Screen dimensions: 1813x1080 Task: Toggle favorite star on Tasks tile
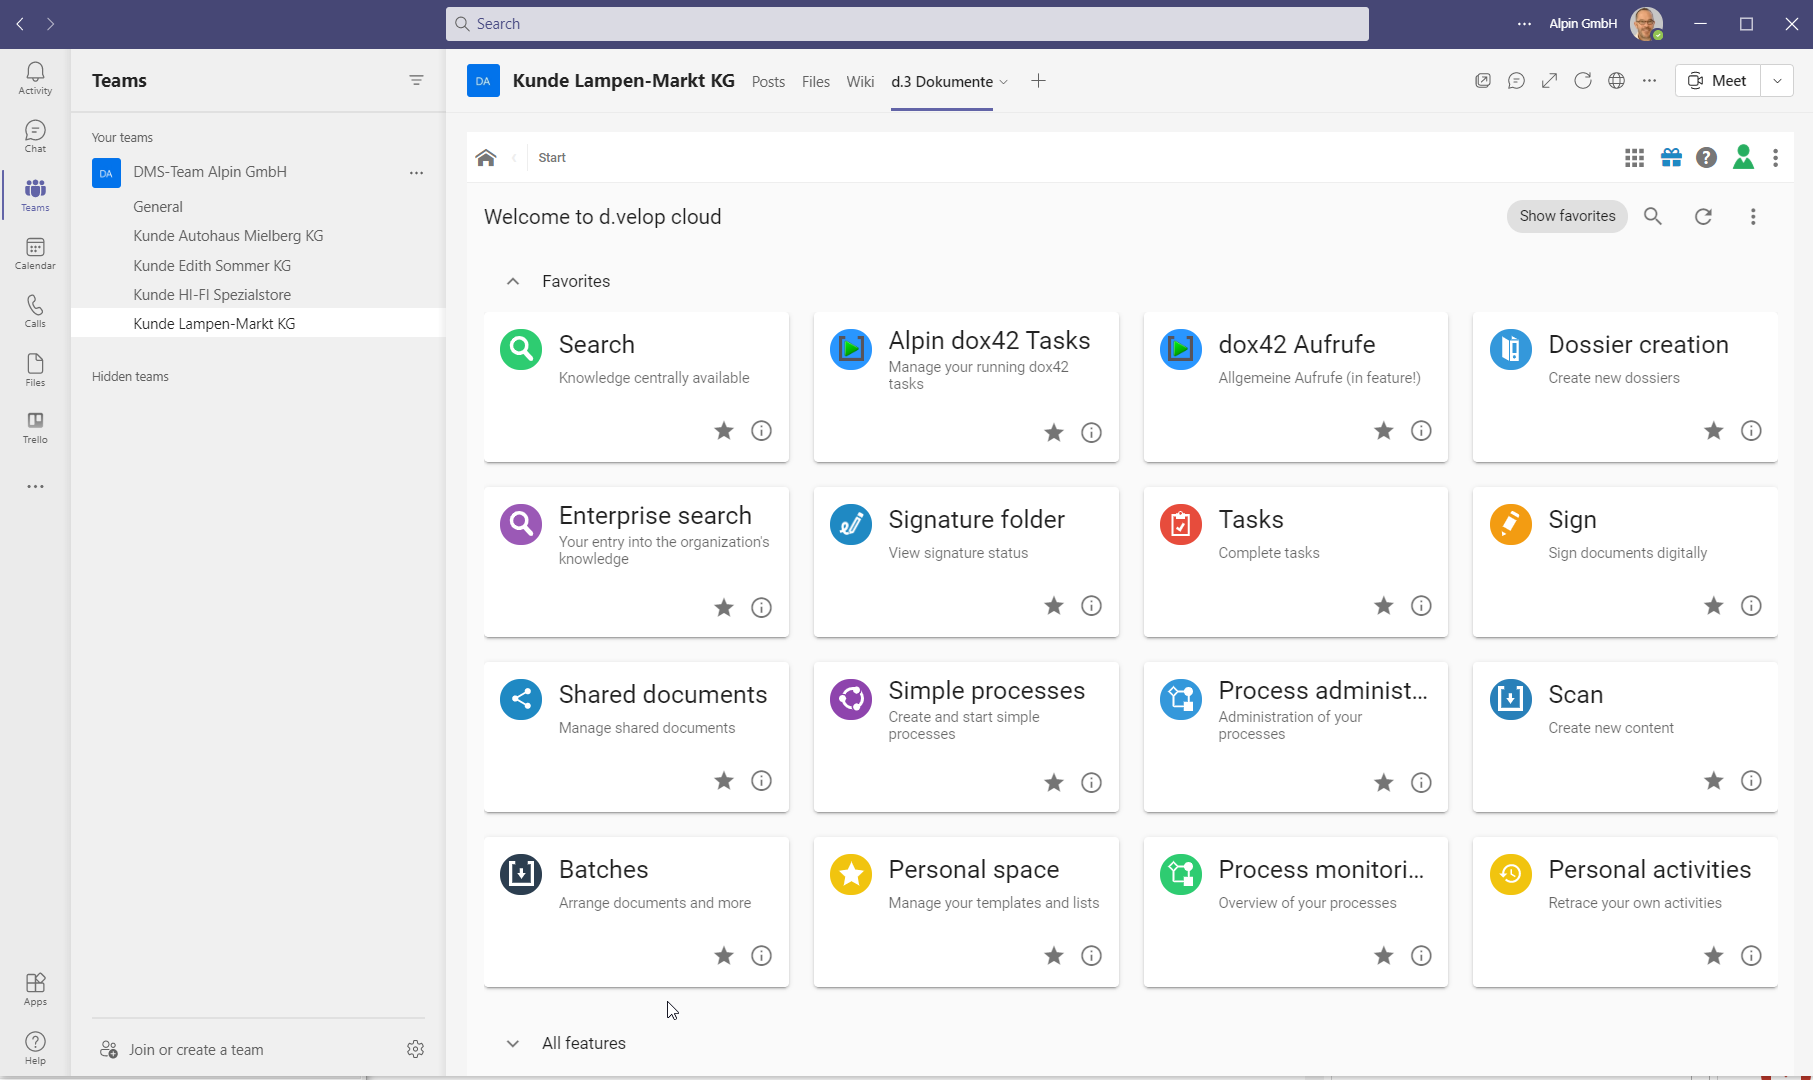1384,606
